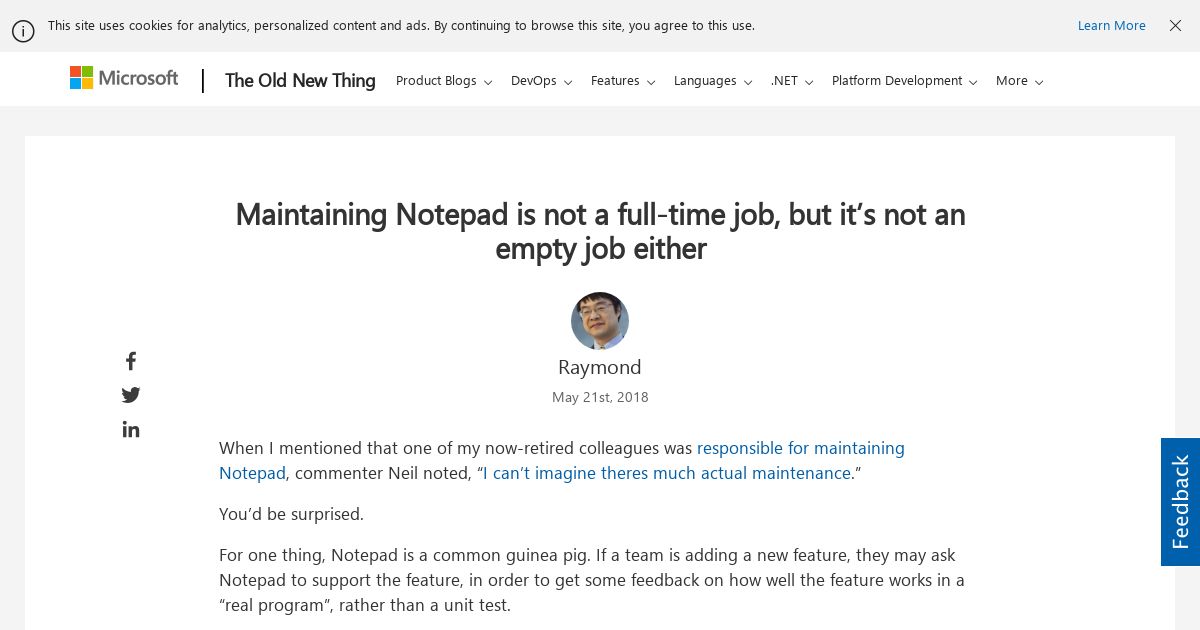Screen dimensions: 1200x630
Task: Dismiss the cookie notice banner
Action: click(1175, 26)
